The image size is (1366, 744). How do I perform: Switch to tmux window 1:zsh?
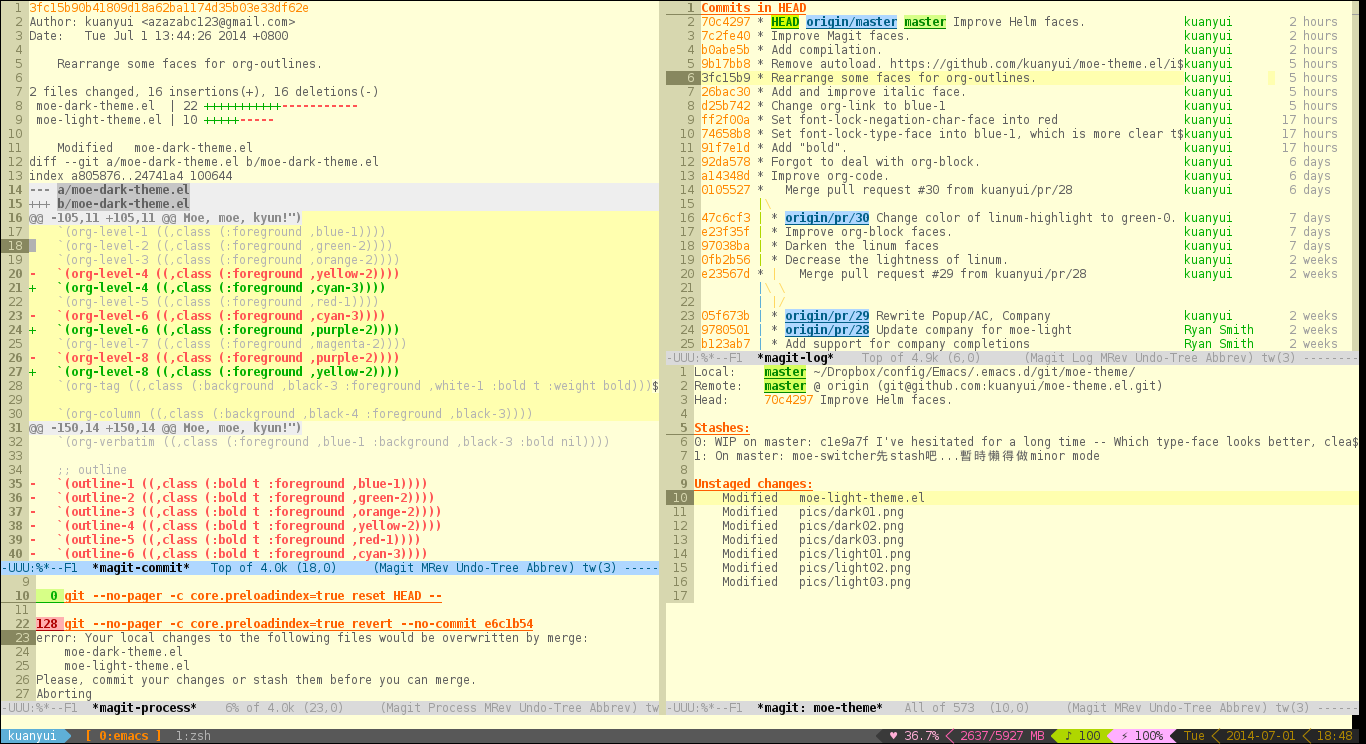pos(193,736)
